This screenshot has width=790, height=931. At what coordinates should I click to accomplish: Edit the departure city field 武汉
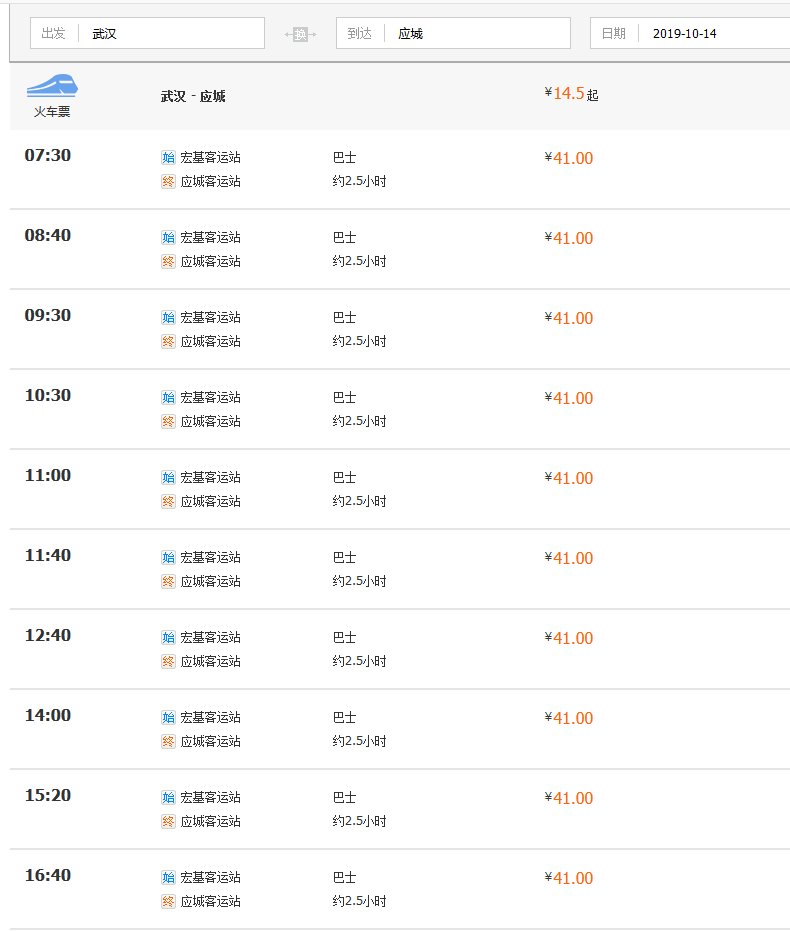click(147, 33)
